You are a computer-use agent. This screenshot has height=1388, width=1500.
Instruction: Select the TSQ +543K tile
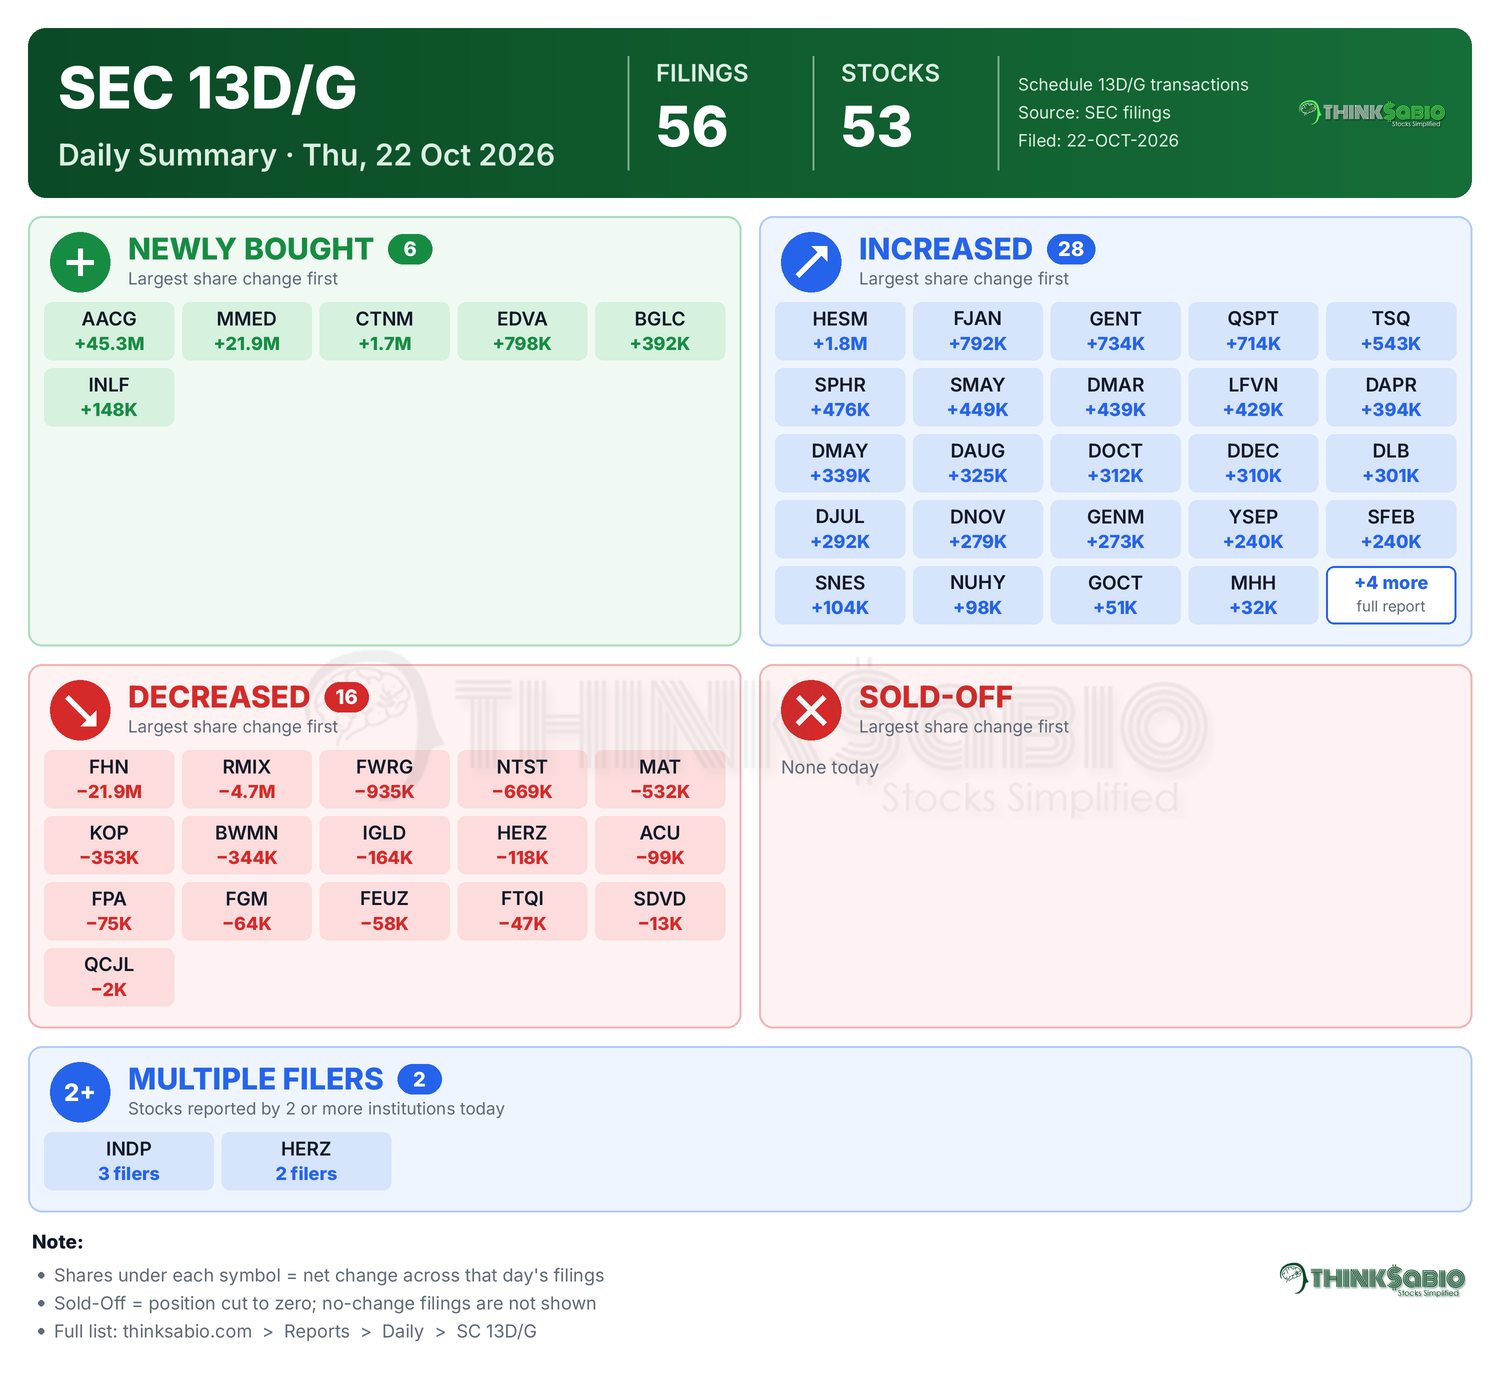[x=1391, y=331]
